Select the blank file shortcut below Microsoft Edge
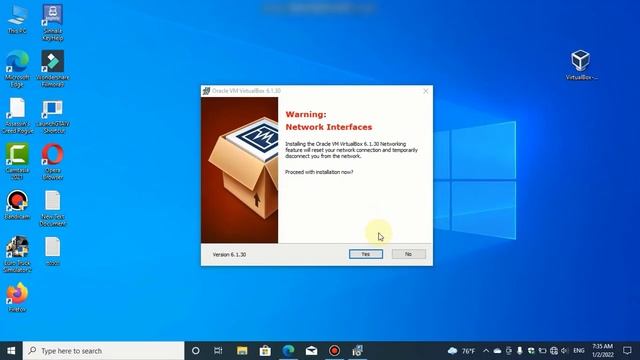This screenshot has height=360, width=640. coord(17,116)
